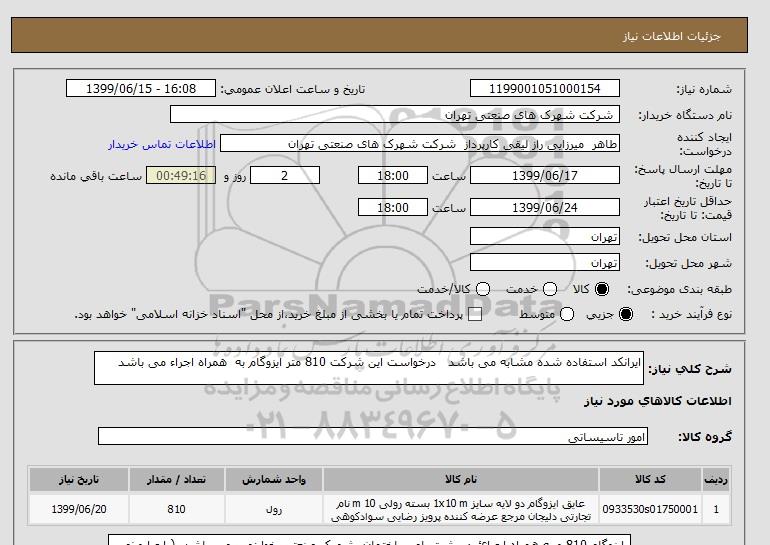Click the goods group field امور تاسیساتی

coord(373,436)
